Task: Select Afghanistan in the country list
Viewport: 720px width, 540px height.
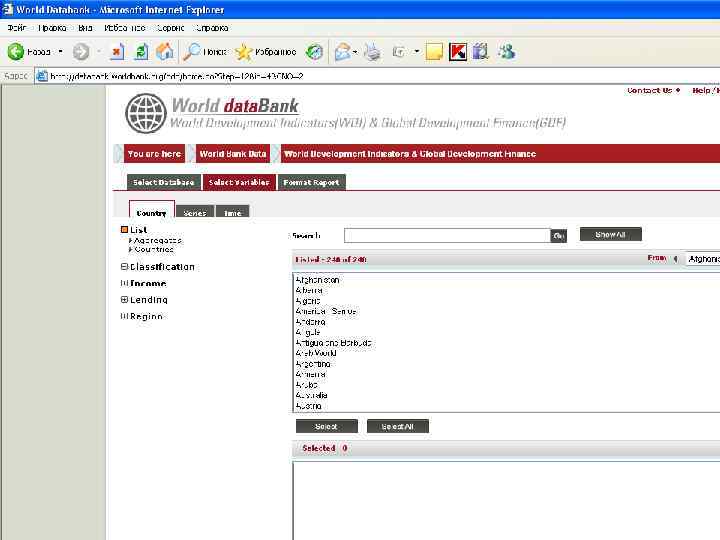Action: tap(318, 280)
